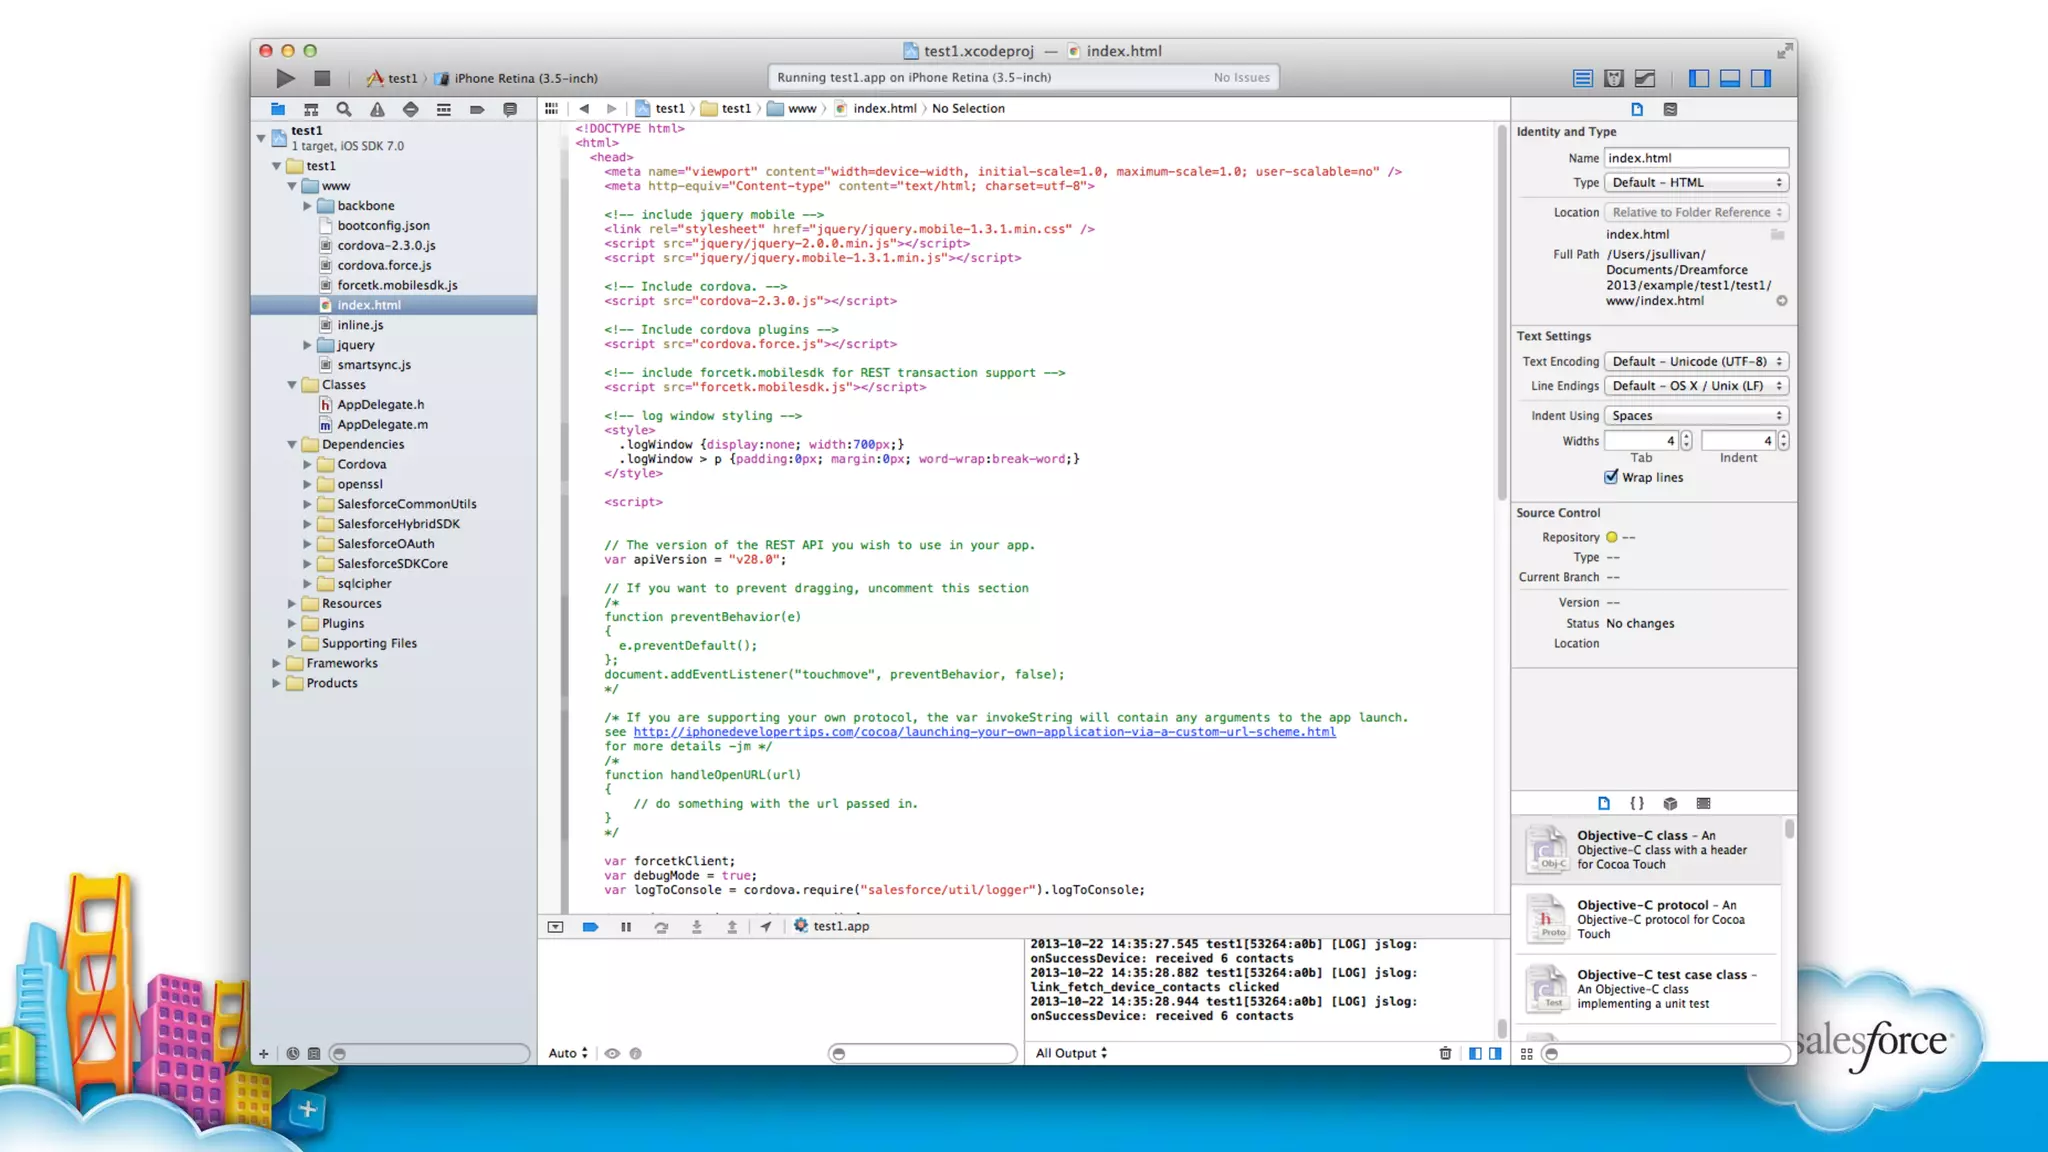Click the Name field index.html
Screen dimensions: 2048x1152
(x=1696, y=158)
